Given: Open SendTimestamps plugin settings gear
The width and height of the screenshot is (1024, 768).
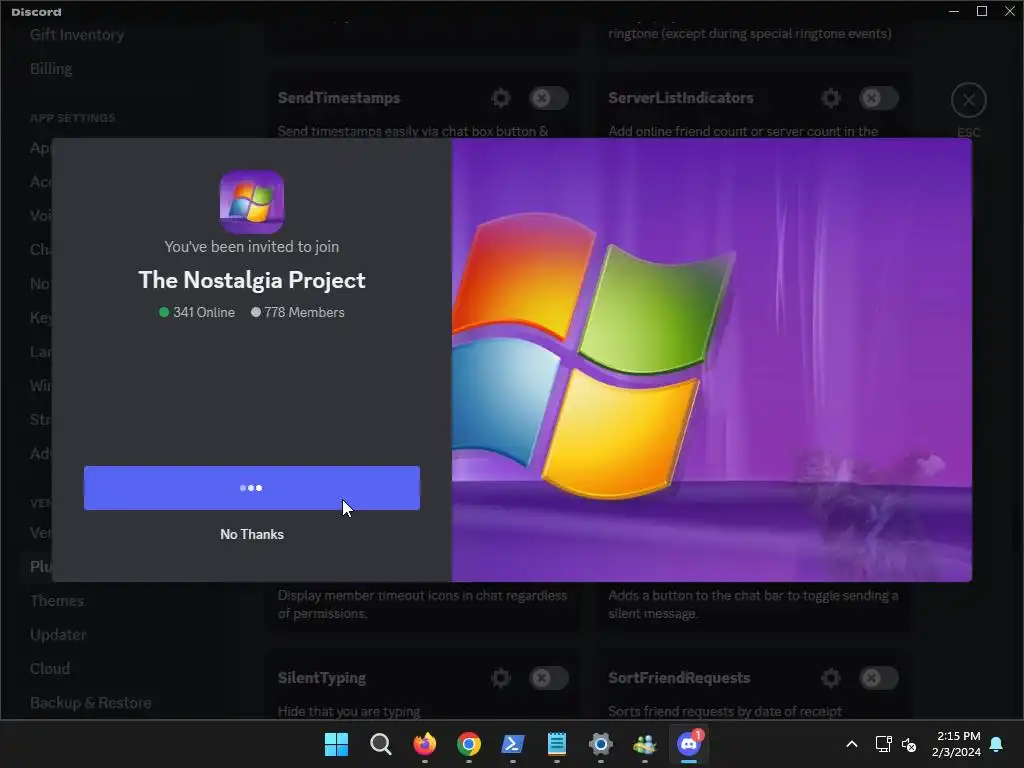Looking at the screenshot, I should click(501, 98).
